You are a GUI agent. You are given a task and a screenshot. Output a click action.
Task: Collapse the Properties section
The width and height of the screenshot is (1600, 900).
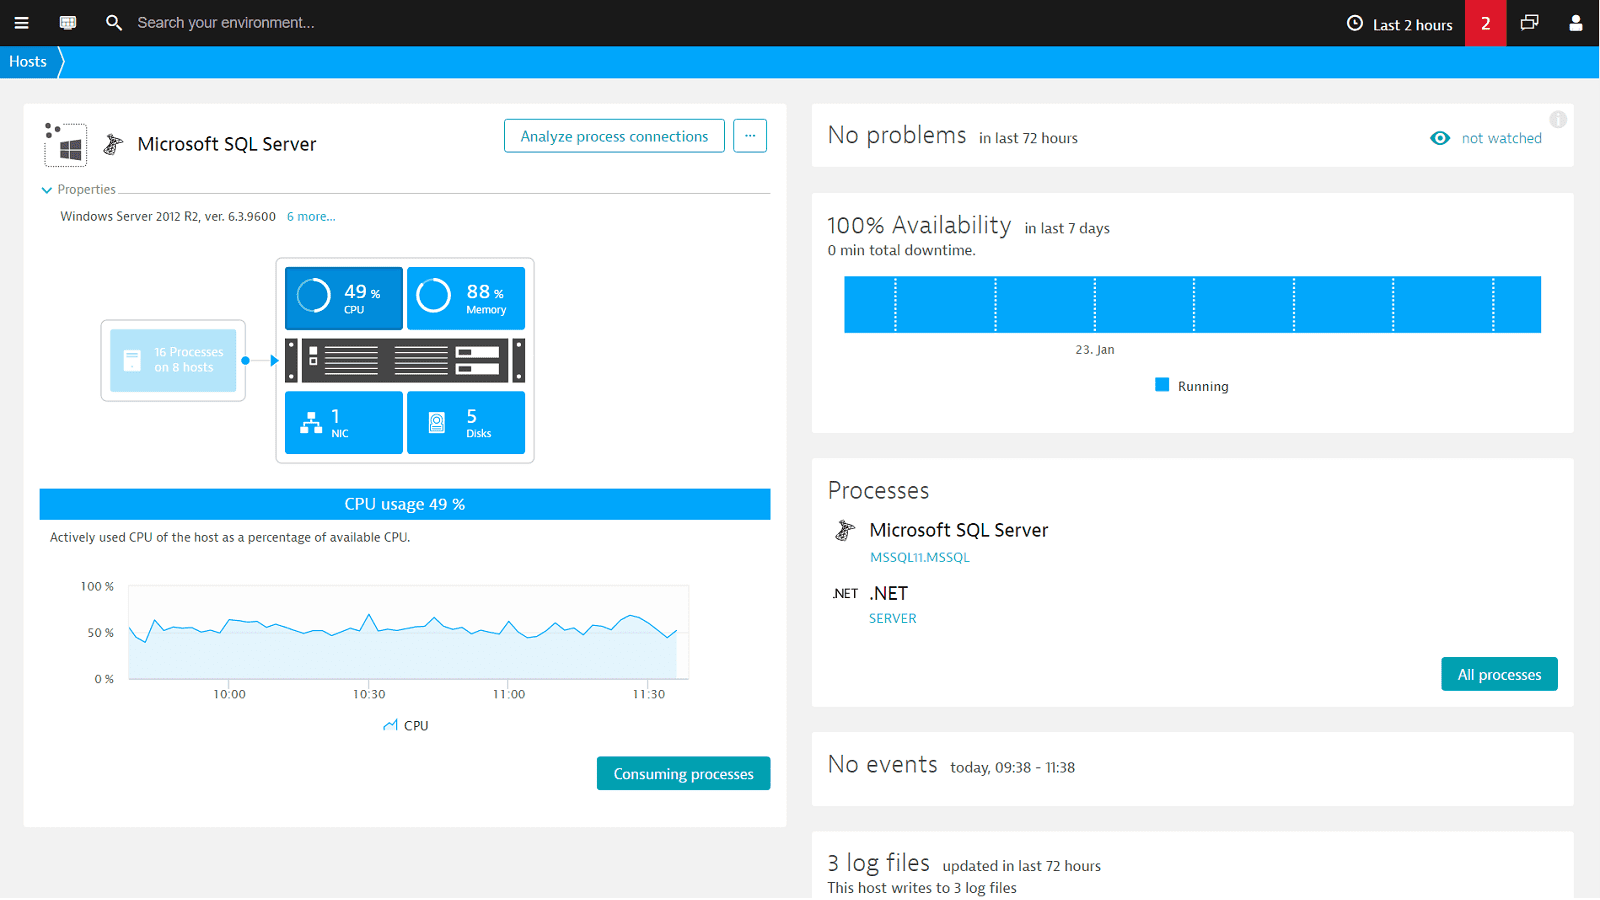(79, 190)
